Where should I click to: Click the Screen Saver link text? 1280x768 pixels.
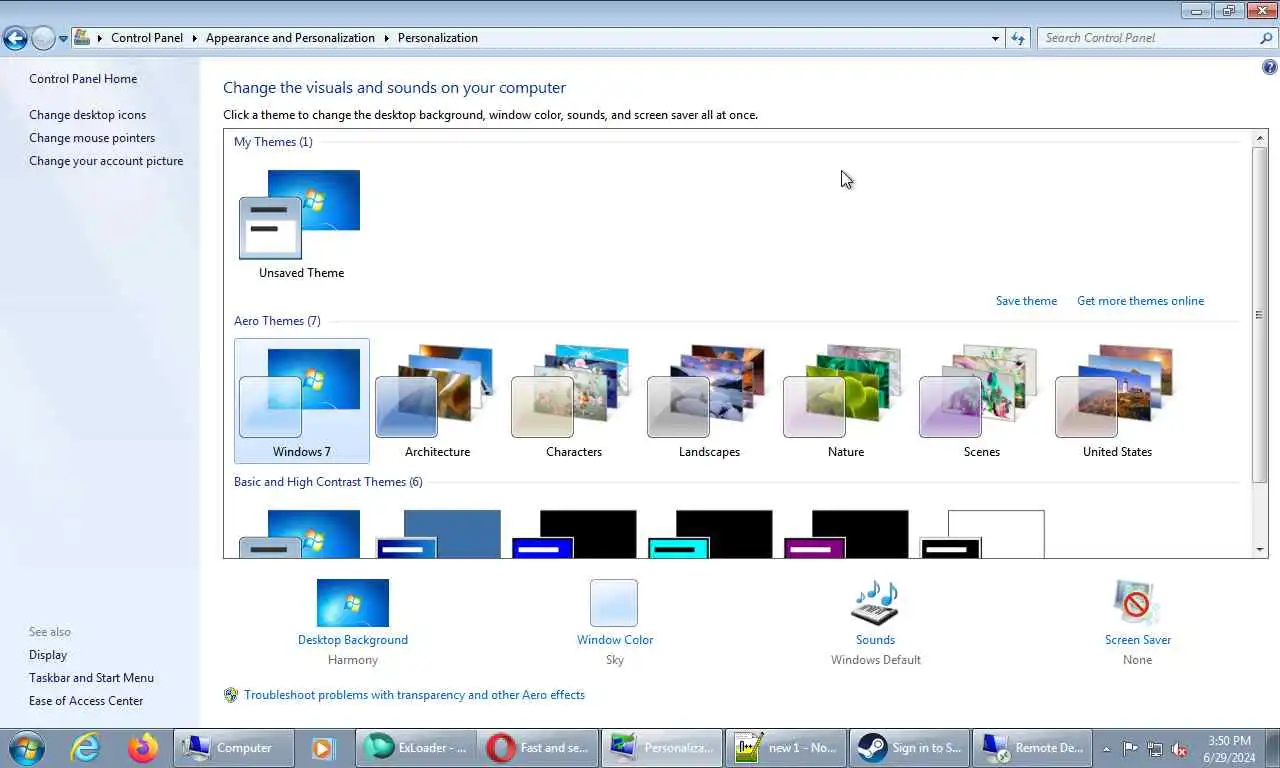point(1138,640)
